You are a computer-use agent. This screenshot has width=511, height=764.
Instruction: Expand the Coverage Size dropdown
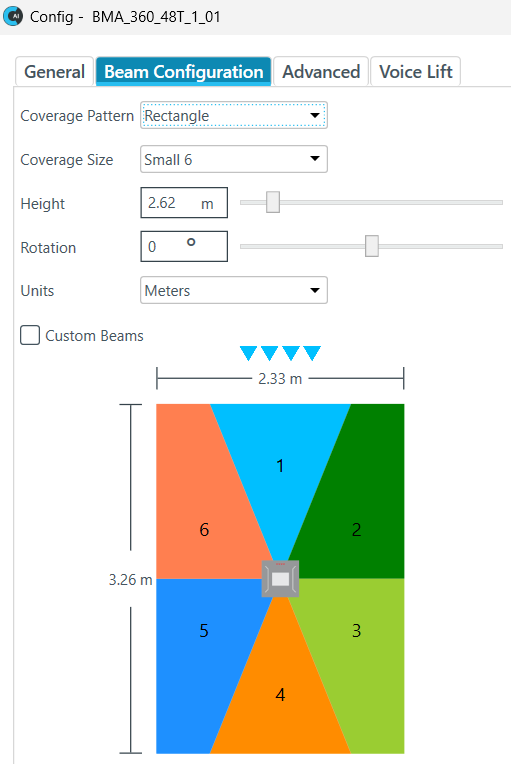[x=234, y=159]
